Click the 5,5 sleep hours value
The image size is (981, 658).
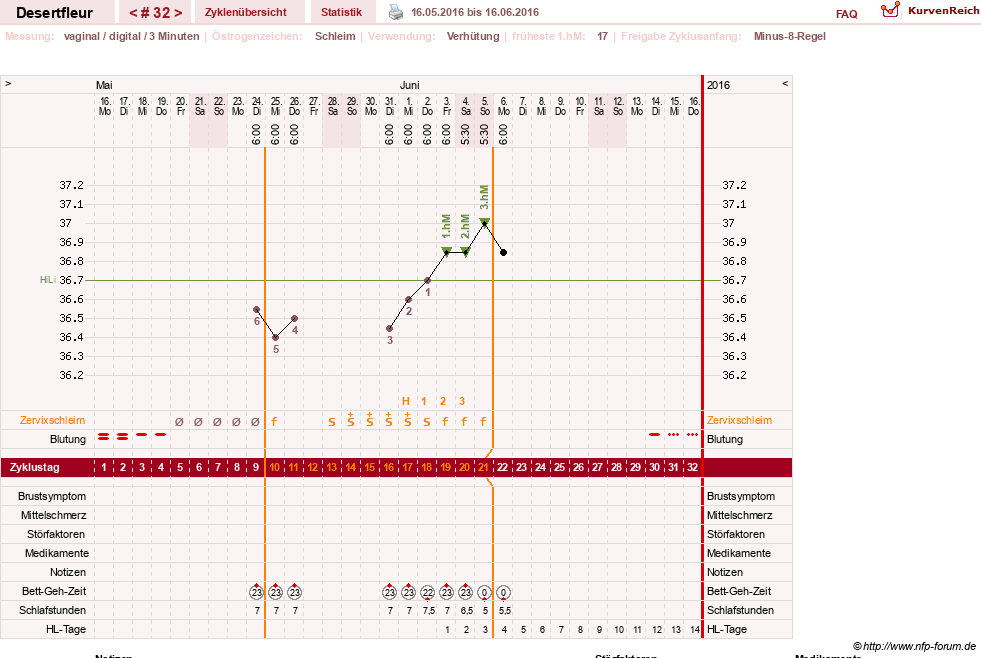click(x=505, y=610)
